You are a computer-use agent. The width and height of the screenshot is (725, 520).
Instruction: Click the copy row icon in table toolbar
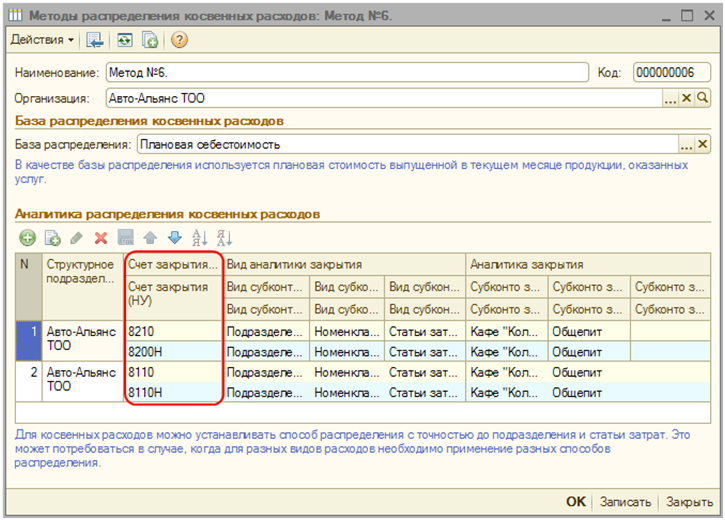pos(52,237)
